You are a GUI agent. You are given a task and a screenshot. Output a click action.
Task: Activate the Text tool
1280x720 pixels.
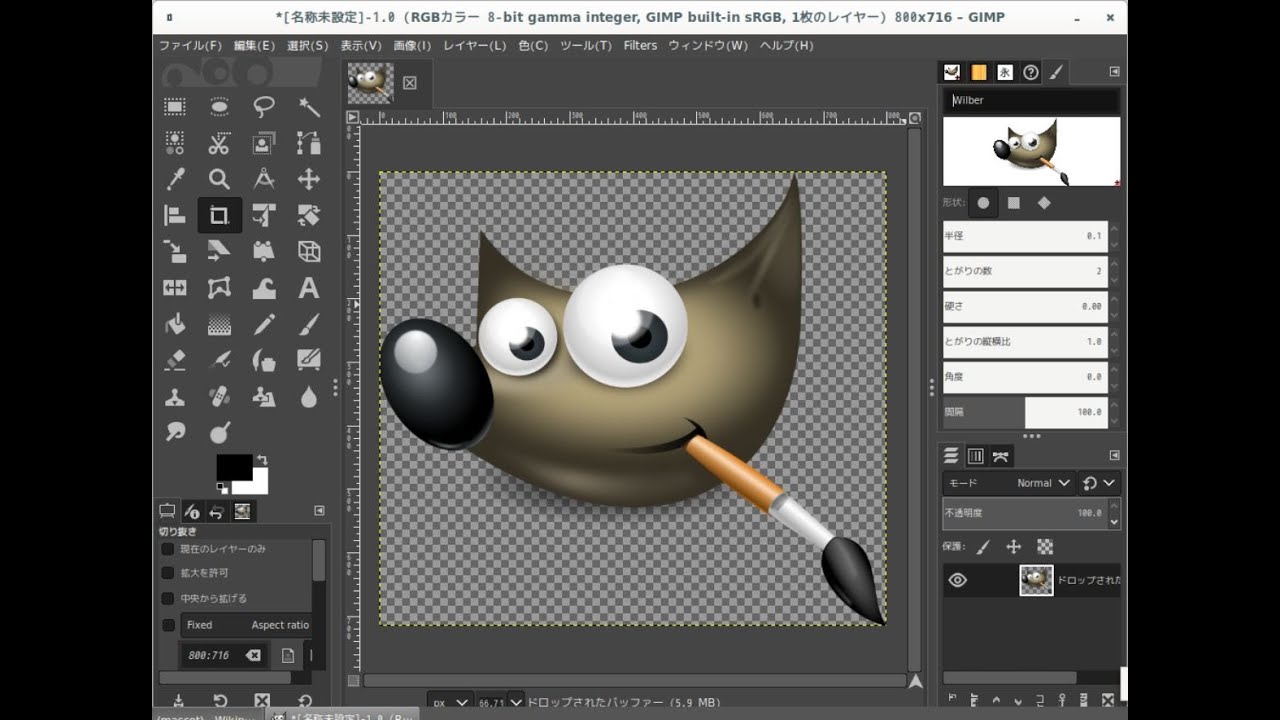(309, 288)
